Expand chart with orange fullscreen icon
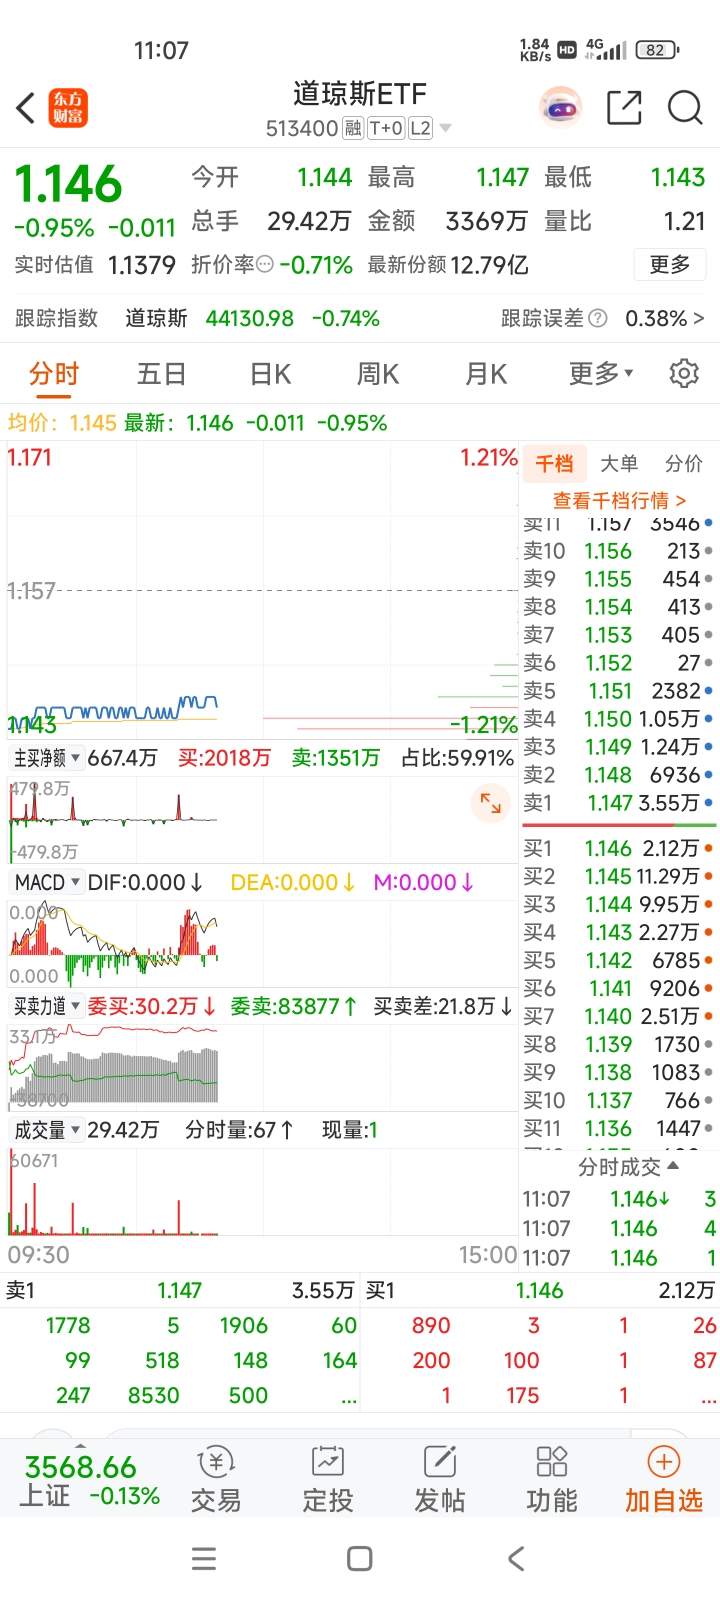Screen dimensions: 720x1600 491,803
